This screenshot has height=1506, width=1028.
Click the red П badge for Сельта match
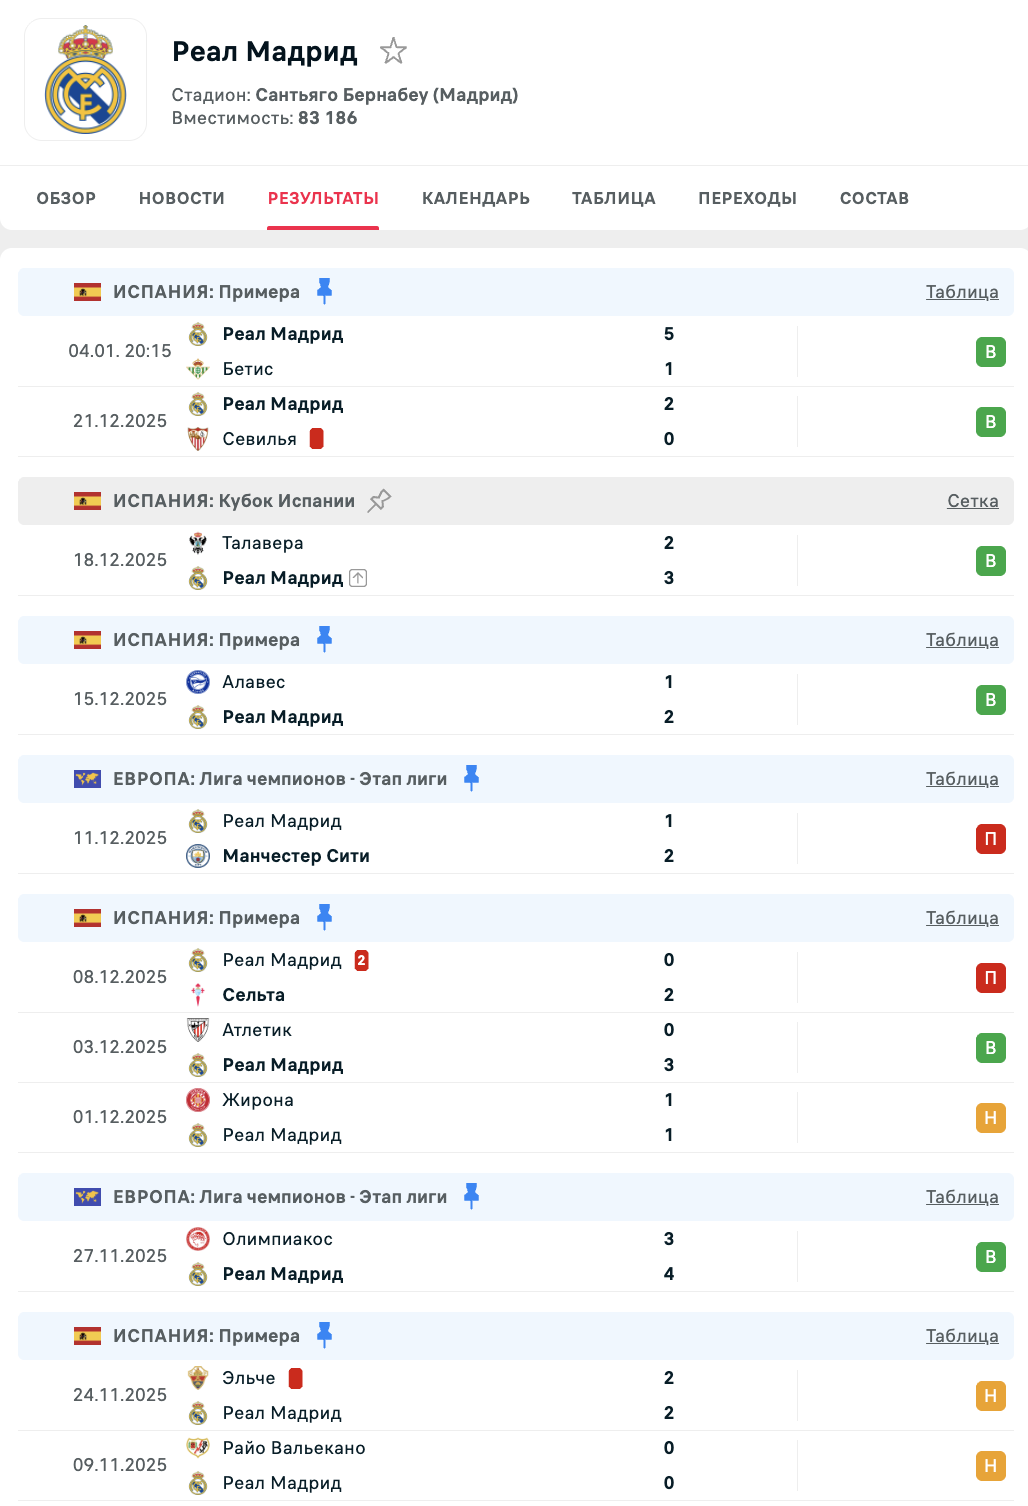click(990, 978)
